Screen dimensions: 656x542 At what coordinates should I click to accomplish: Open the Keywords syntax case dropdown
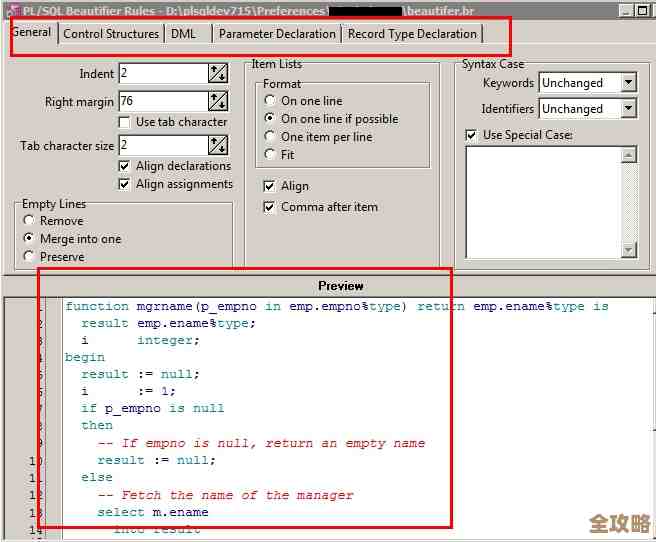click(628, 83)
